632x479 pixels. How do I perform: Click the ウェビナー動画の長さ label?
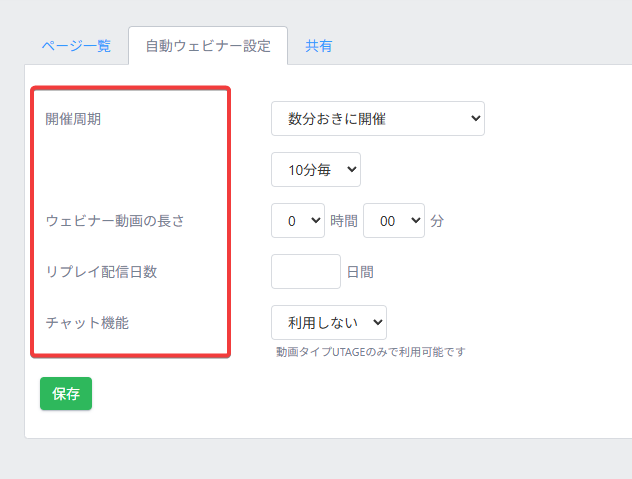click(x=115, y=221)
